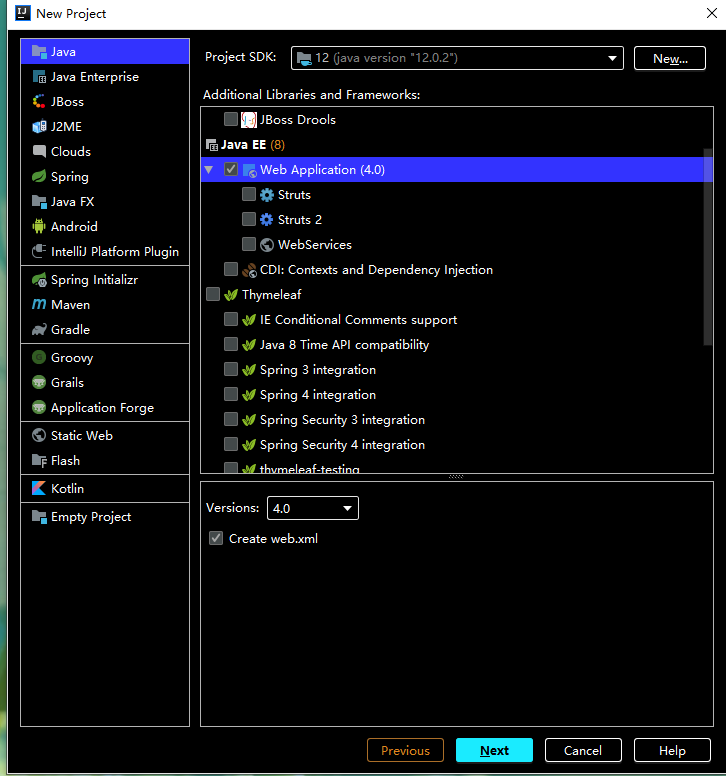Image resolution: width=726 pixels, height=776 pixels.
Task: Click the Web Application framework icon
Action: (x=250, y=170)
